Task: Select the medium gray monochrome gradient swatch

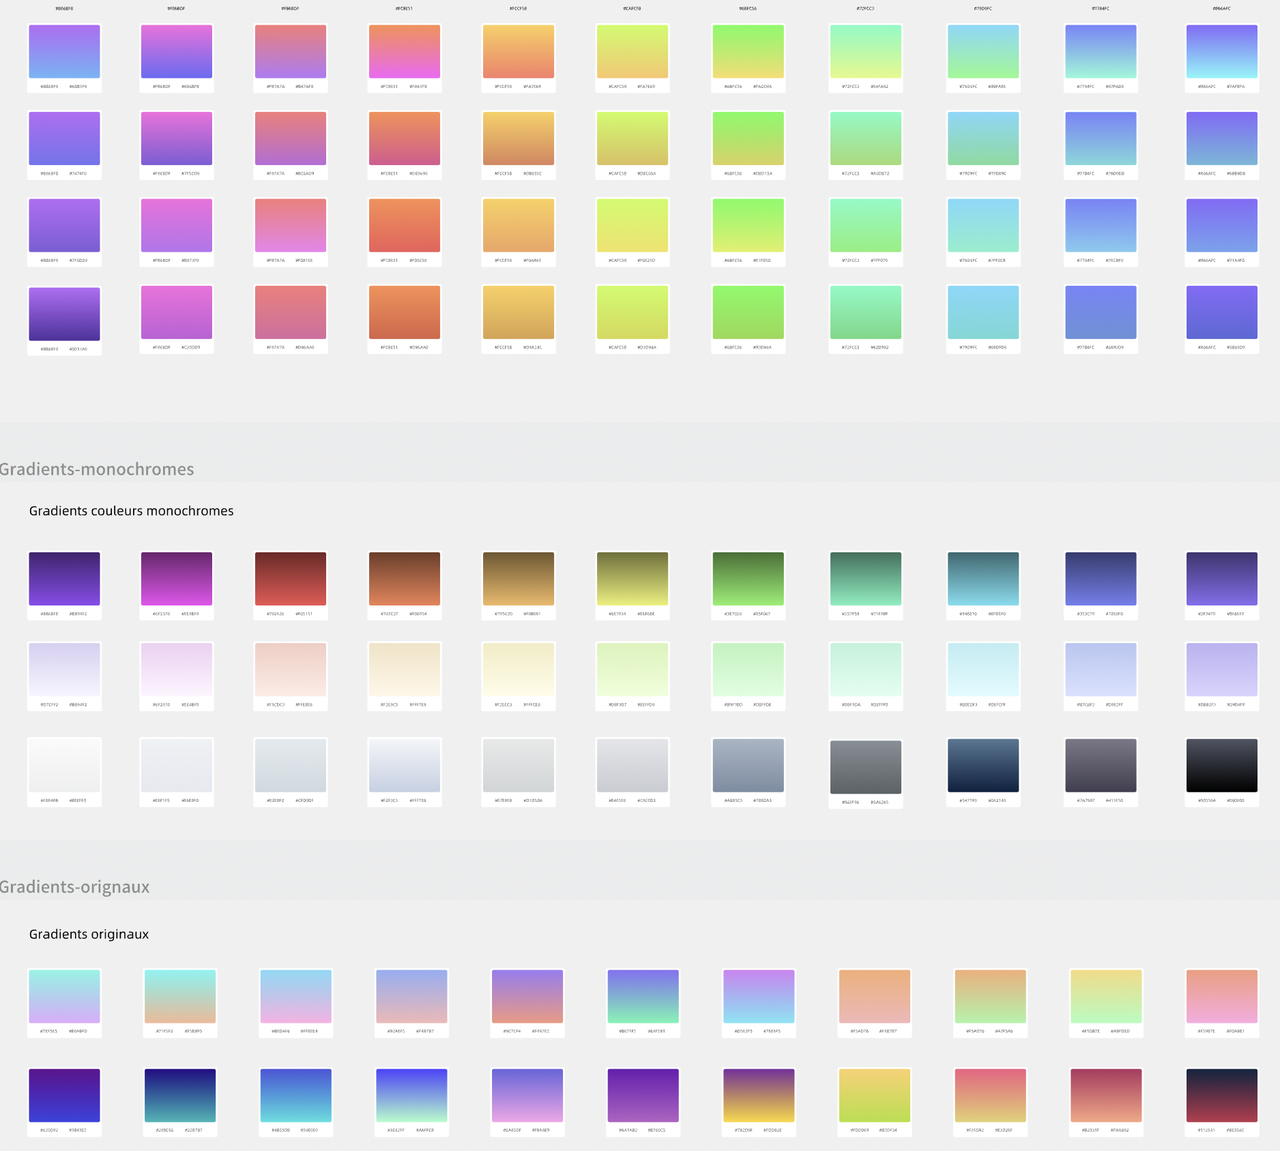Action: coord(865,766)
